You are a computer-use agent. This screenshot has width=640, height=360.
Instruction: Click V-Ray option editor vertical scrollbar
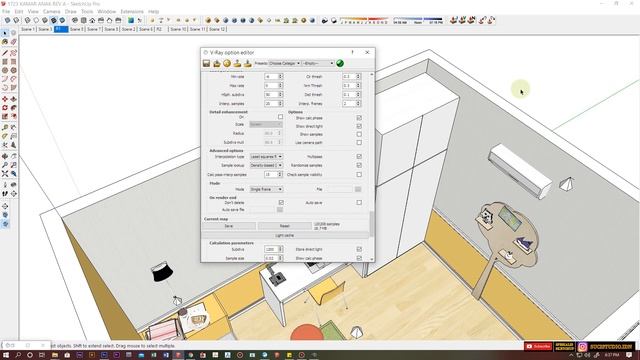(371, 224)
